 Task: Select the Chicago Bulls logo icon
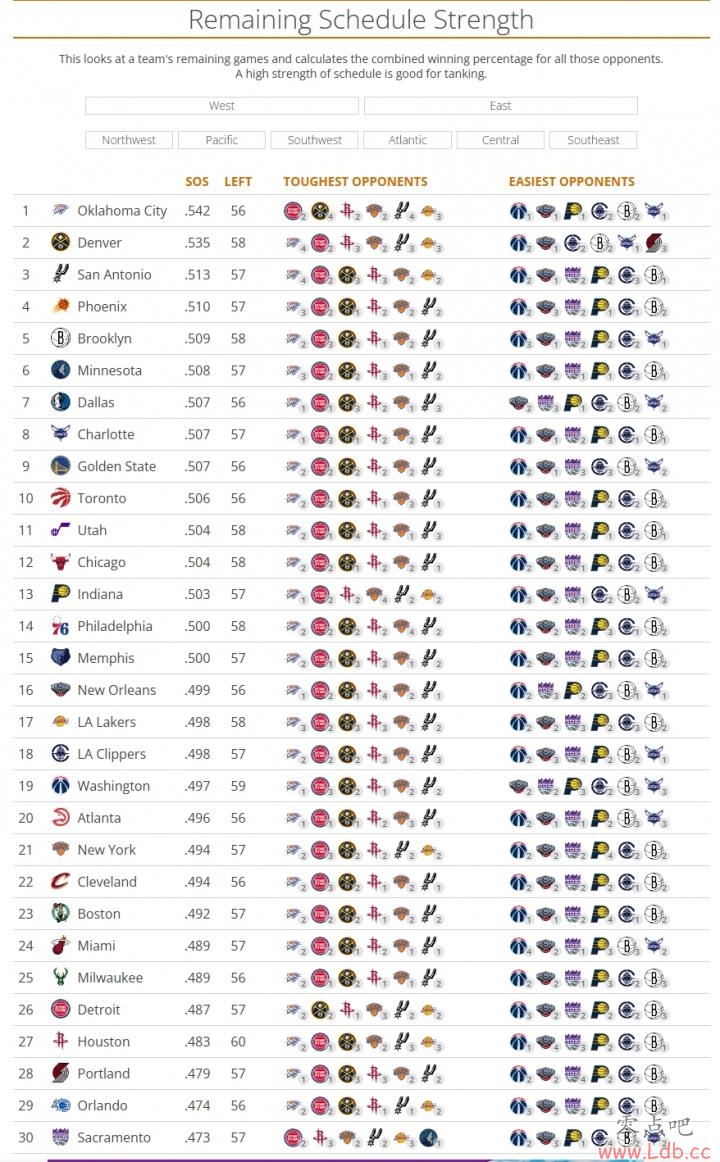tap(61, 562)
